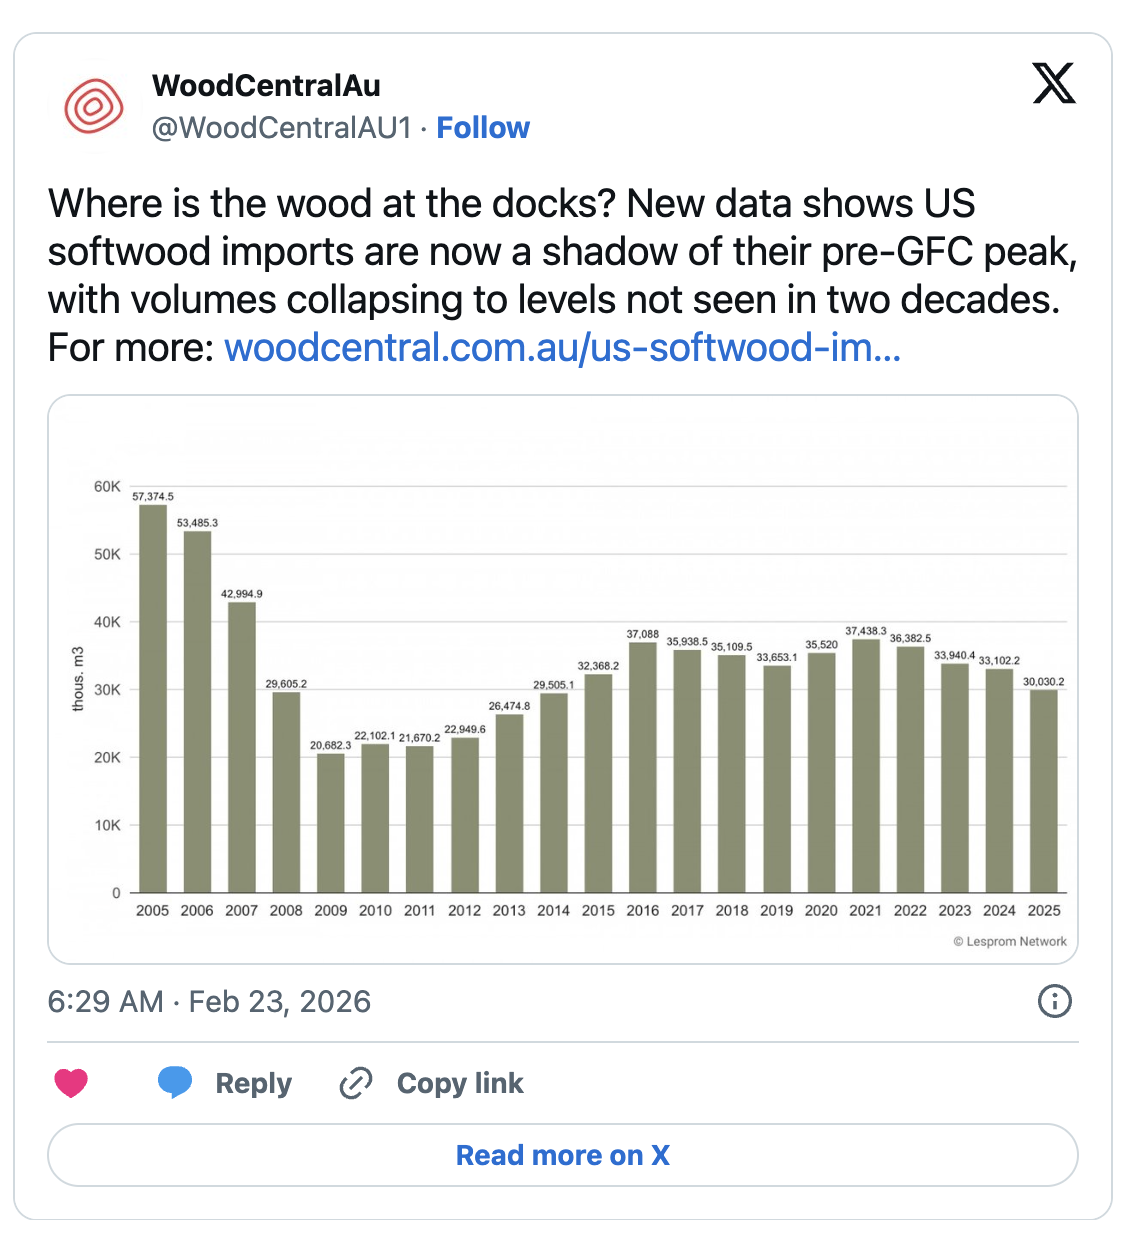The width and height of the screenshot is (1138, 1250).
Task: Click the Copy link text
Action: [460, 1083]
